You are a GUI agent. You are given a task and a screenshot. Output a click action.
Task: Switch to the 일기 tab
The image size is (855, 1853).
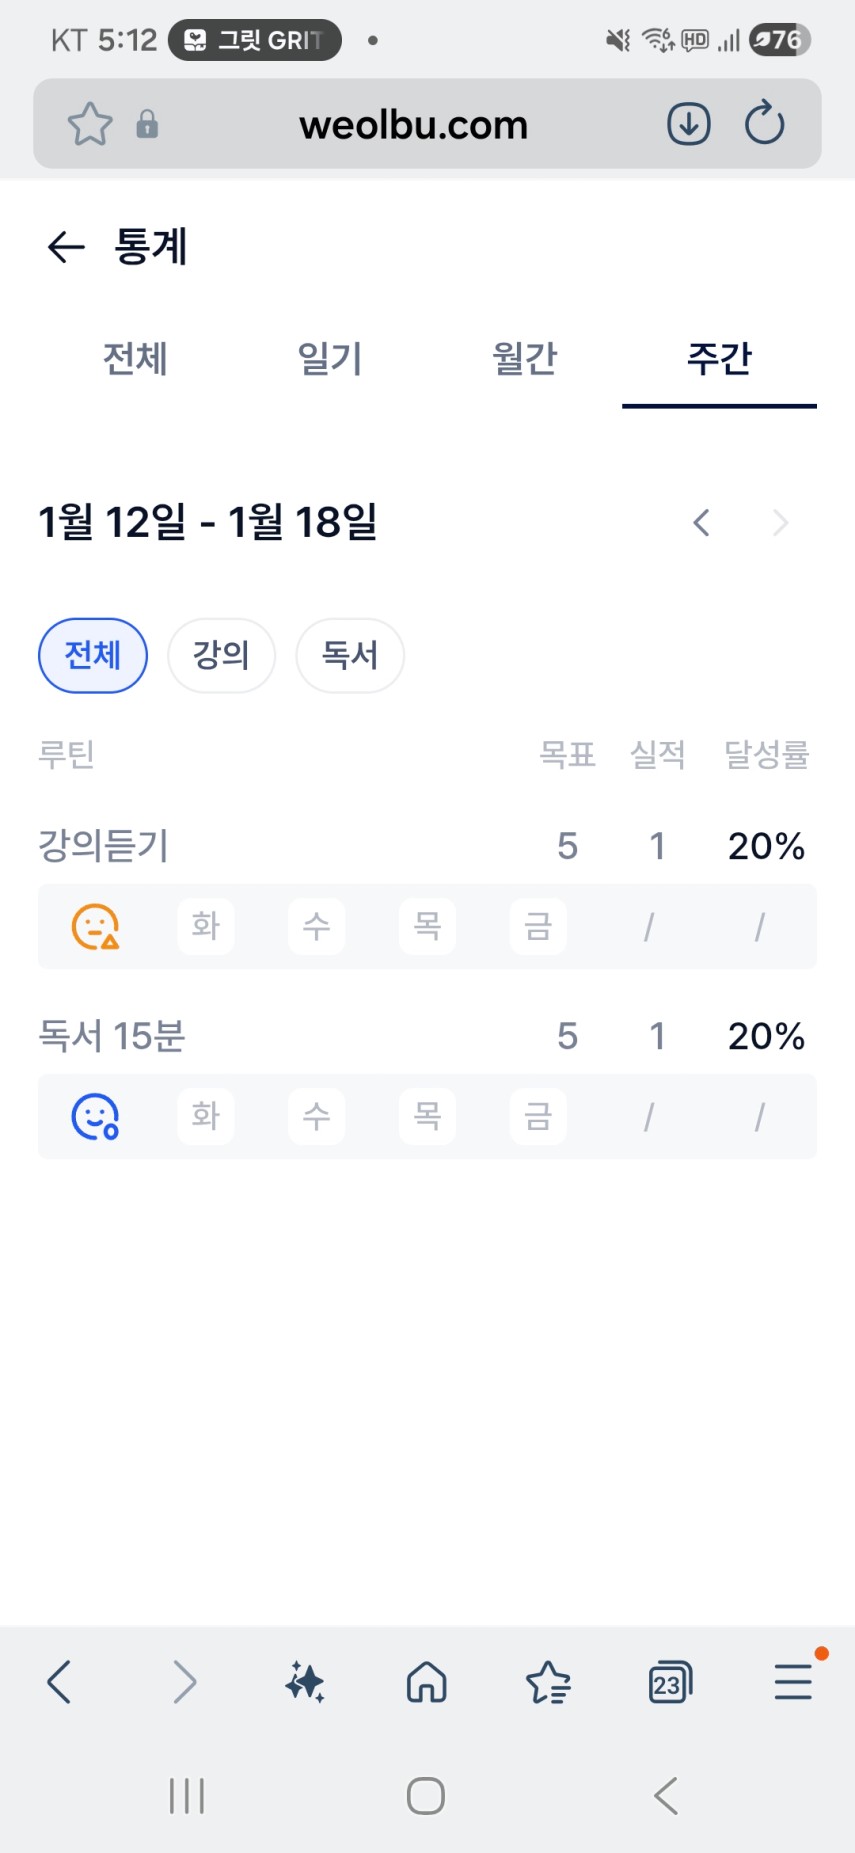pos(330,359)
